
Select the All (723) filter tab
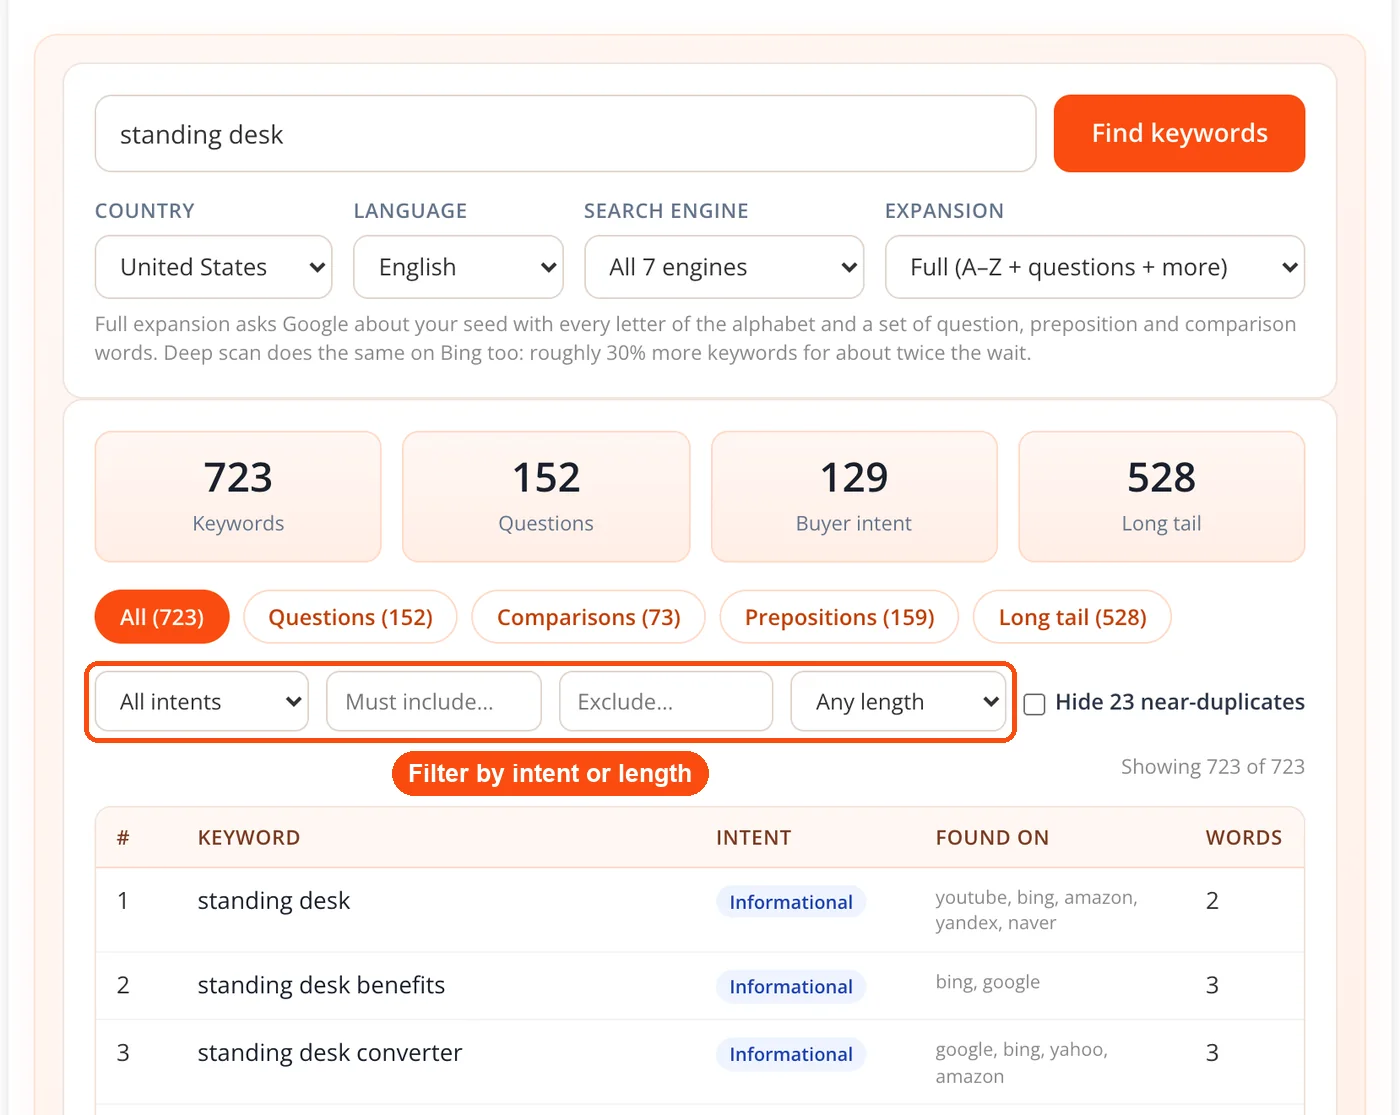click(162, 617)
